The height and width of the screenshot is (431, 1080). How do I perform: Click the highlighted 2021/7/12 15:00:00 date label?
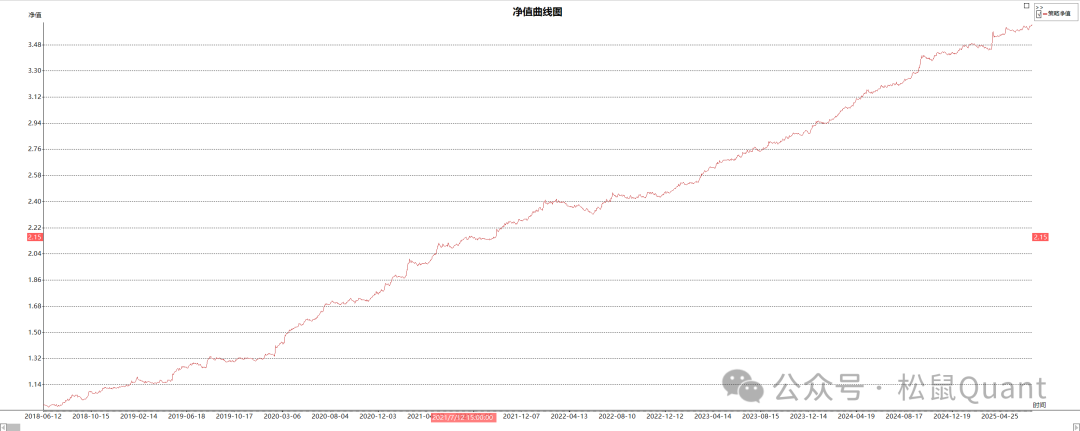[x=463, y=416]
